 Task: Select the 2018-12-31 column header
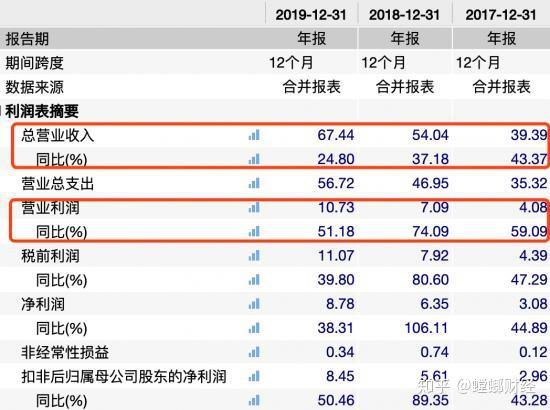click(x=404, y=15)
